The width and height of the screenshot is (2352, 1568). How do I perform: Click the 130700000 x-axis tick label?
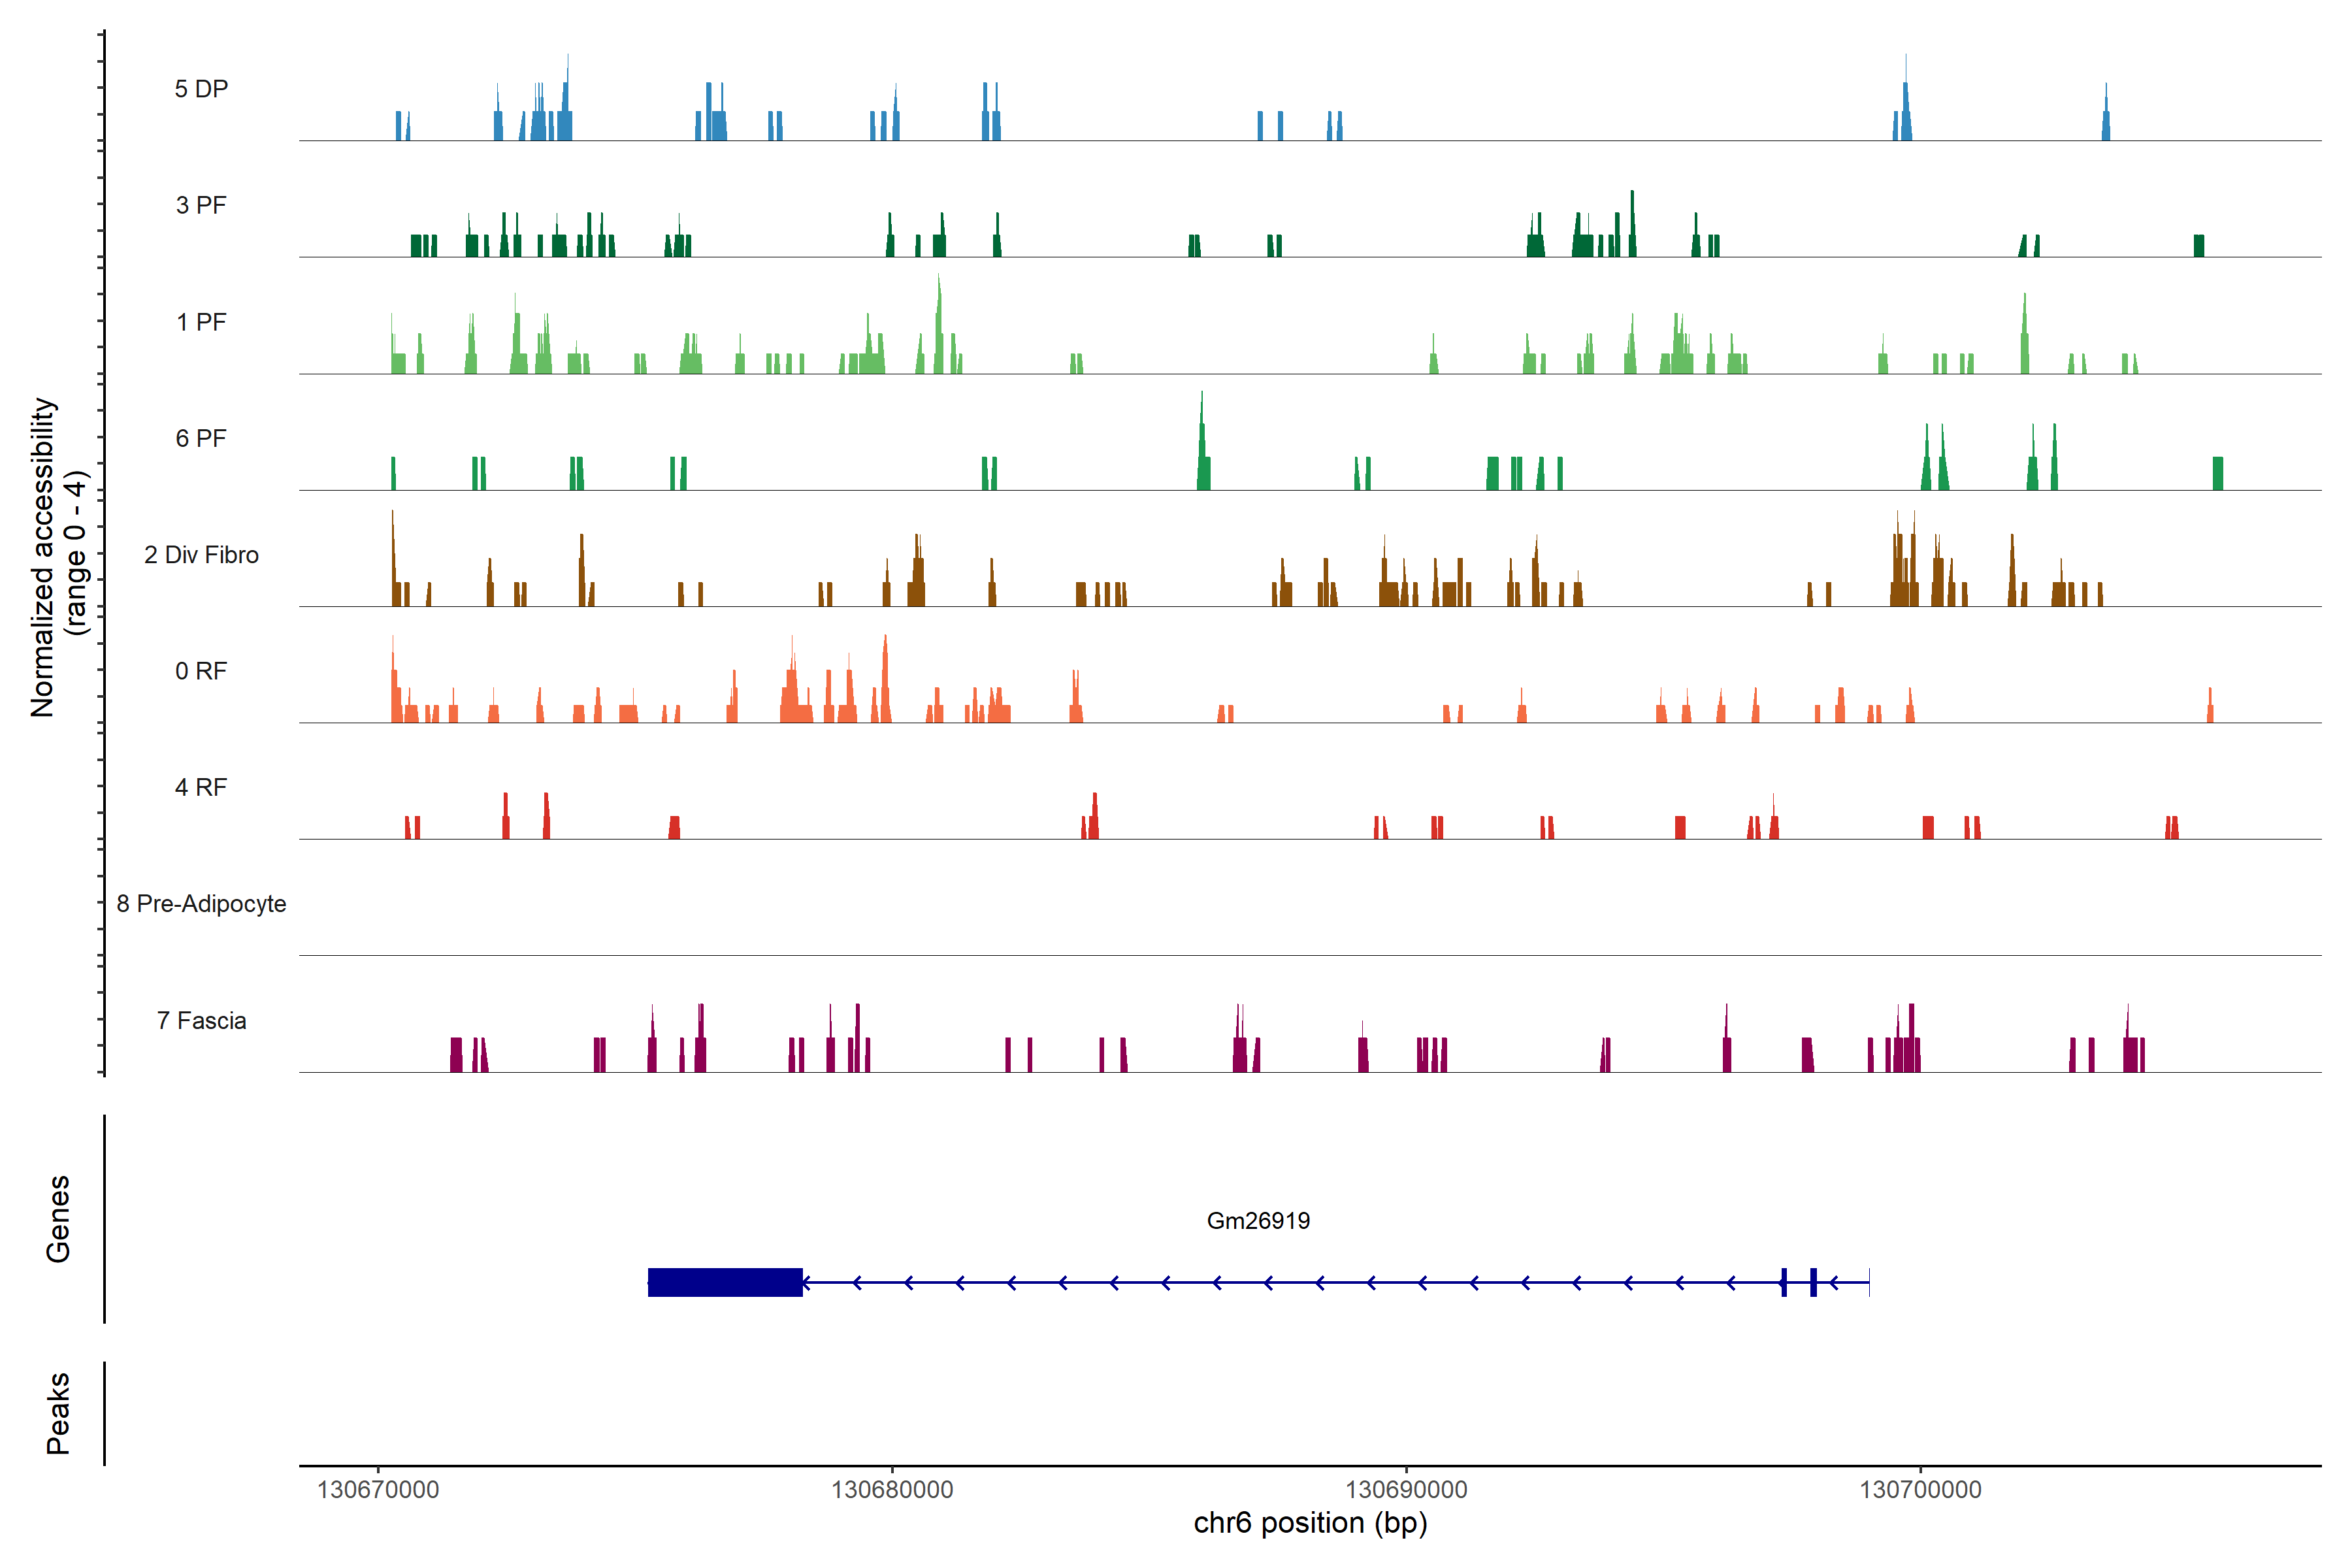point(1920,1489)
